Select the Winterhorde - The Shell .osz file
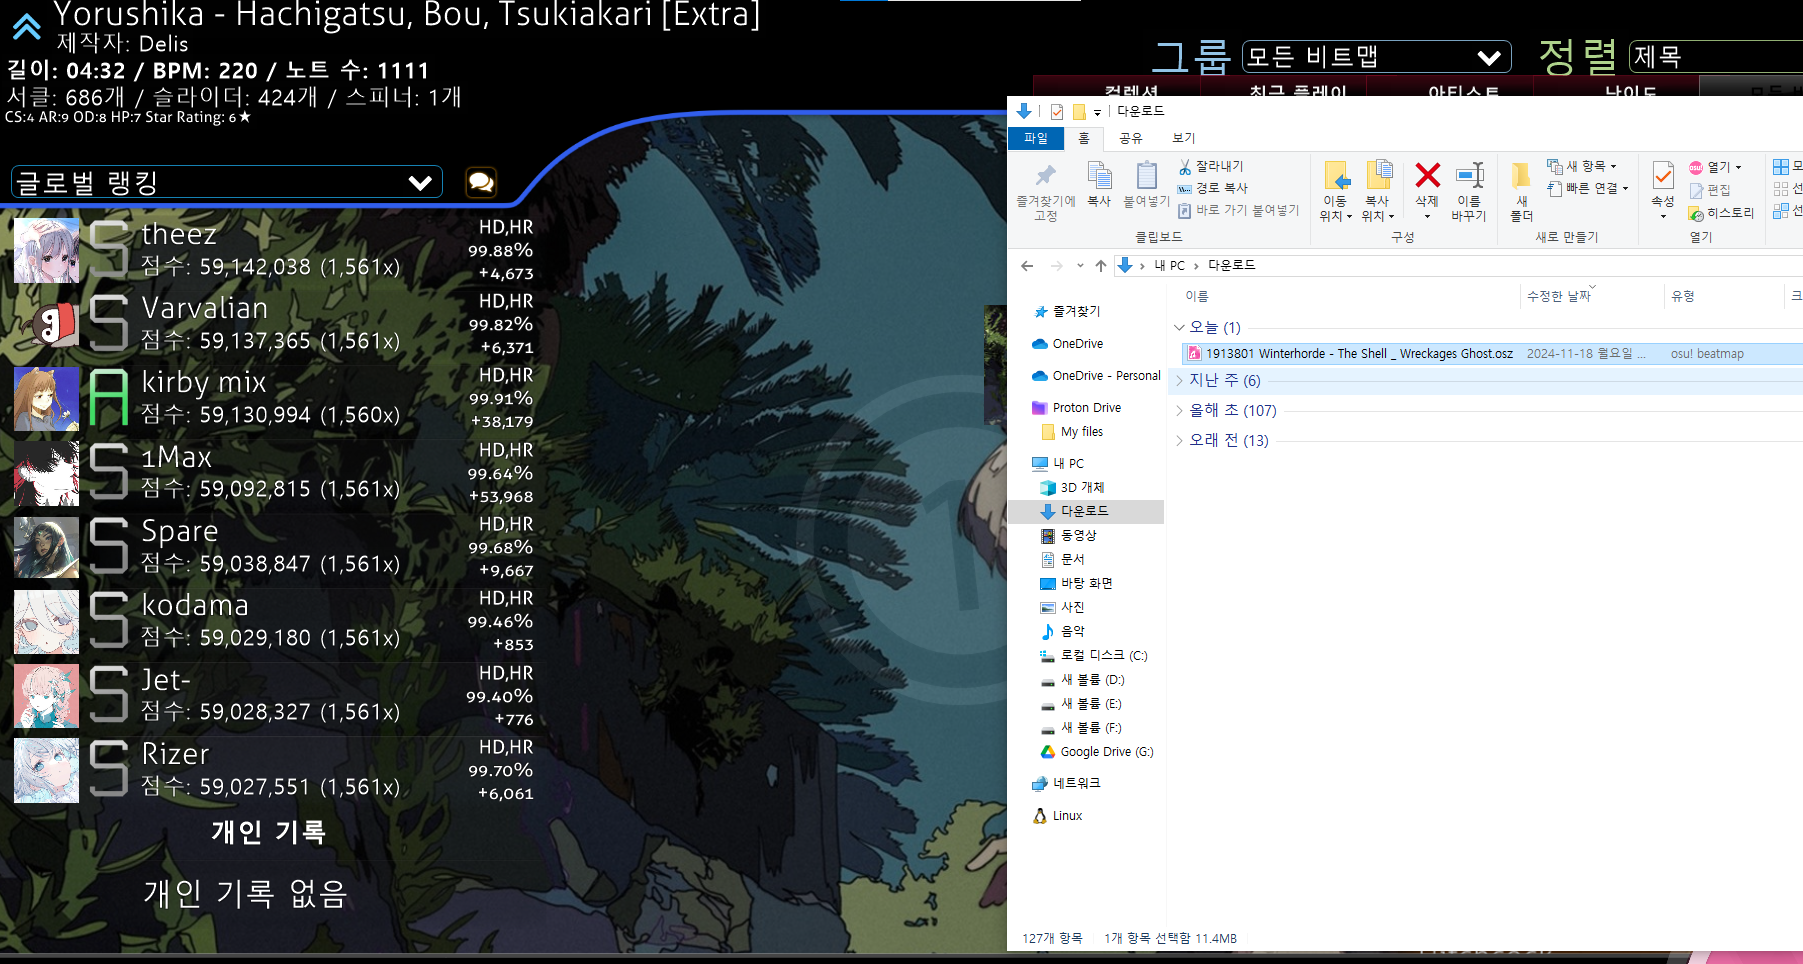The image size is (1803, 964). click(x=1492, y=353)
